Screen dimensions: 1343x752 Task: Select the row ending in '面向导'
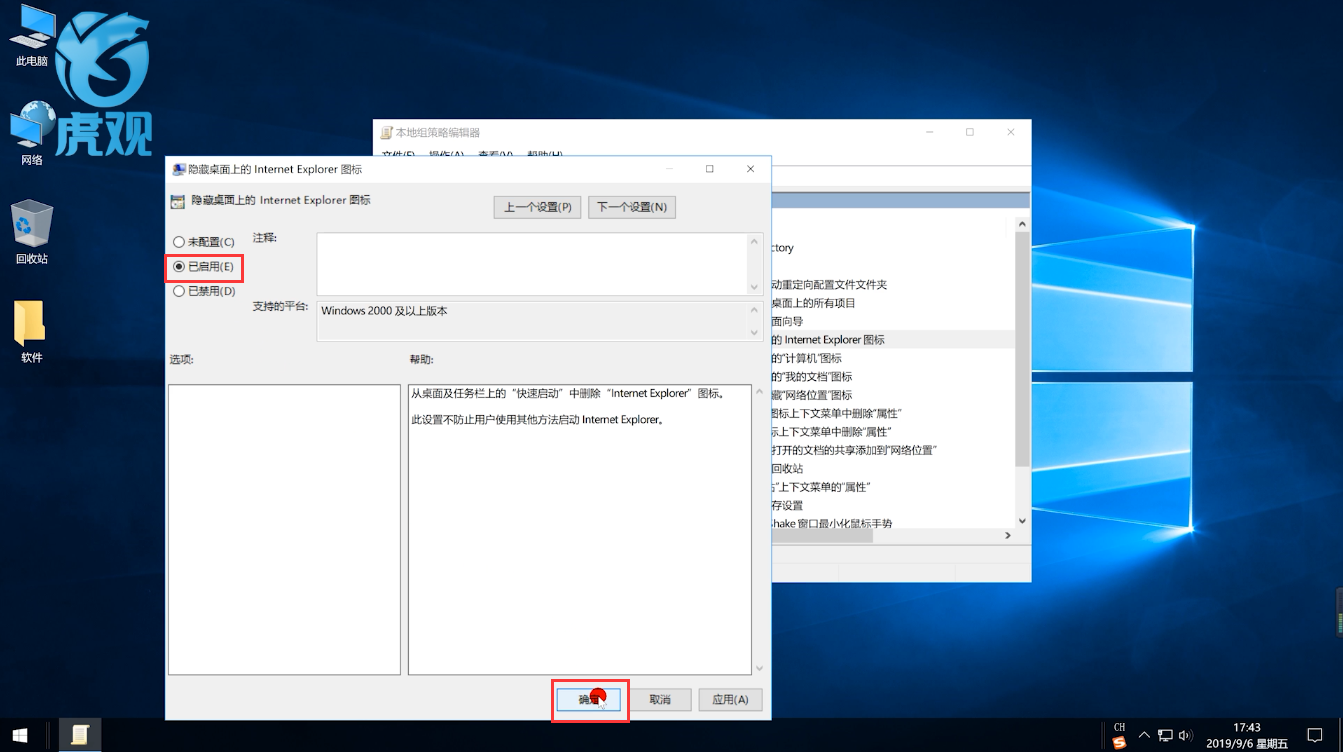click(893, 322)
